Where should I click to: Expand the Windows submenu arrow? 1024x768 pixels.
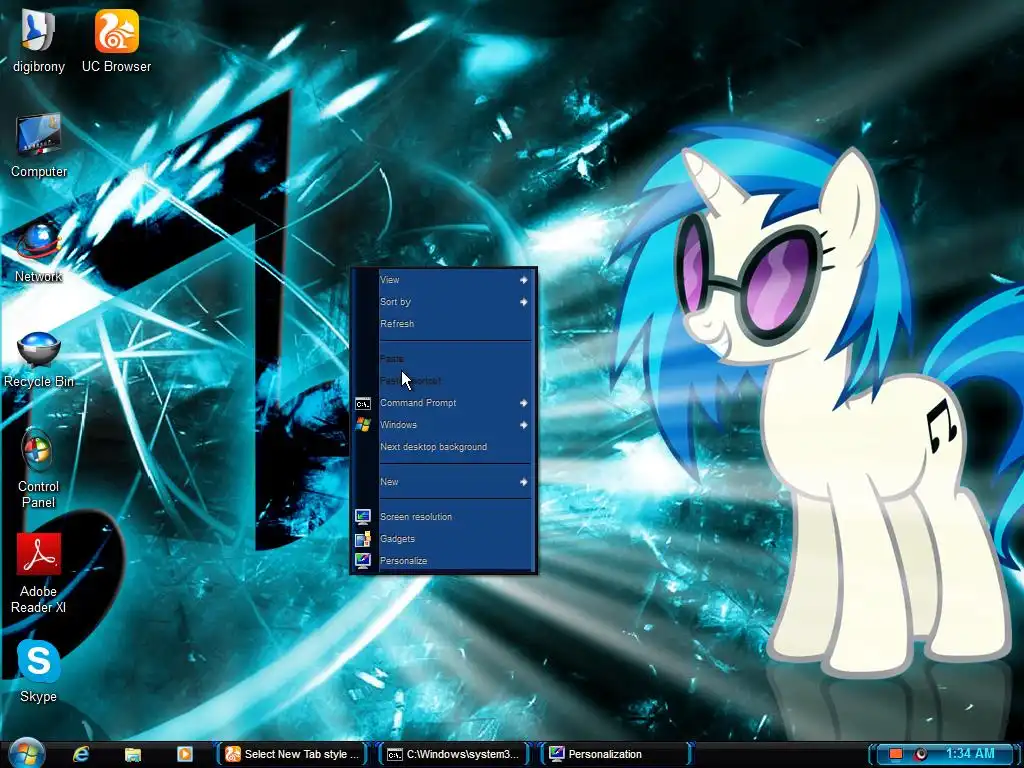point(523,425)
